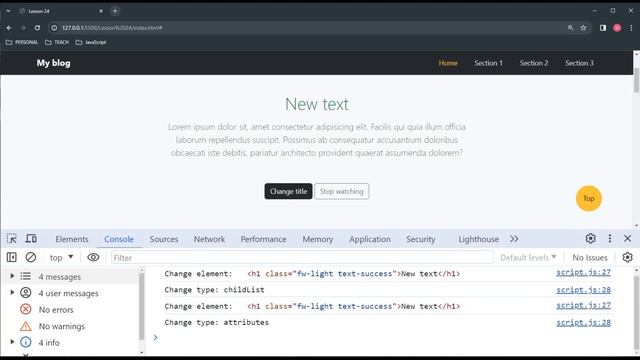This screenshot has width=640, height=360.
Task: Open the Home nav link
Action: pyautogui.click(x=448, y=63)
